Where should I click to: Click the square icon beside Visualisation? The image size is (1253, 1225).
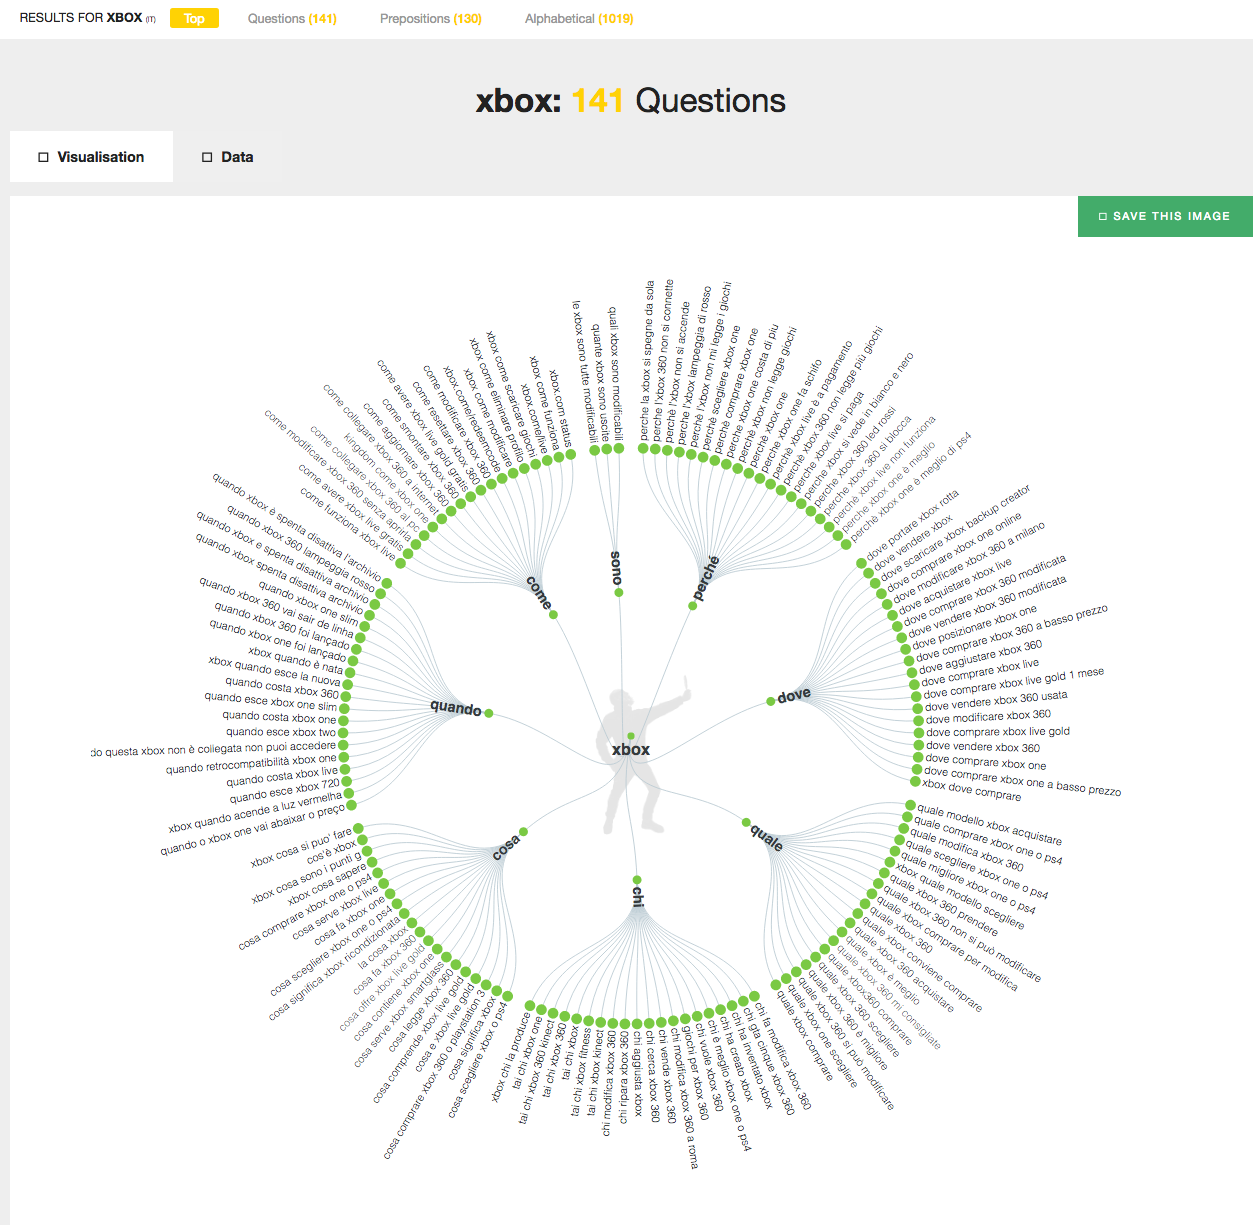click(43, 157)
